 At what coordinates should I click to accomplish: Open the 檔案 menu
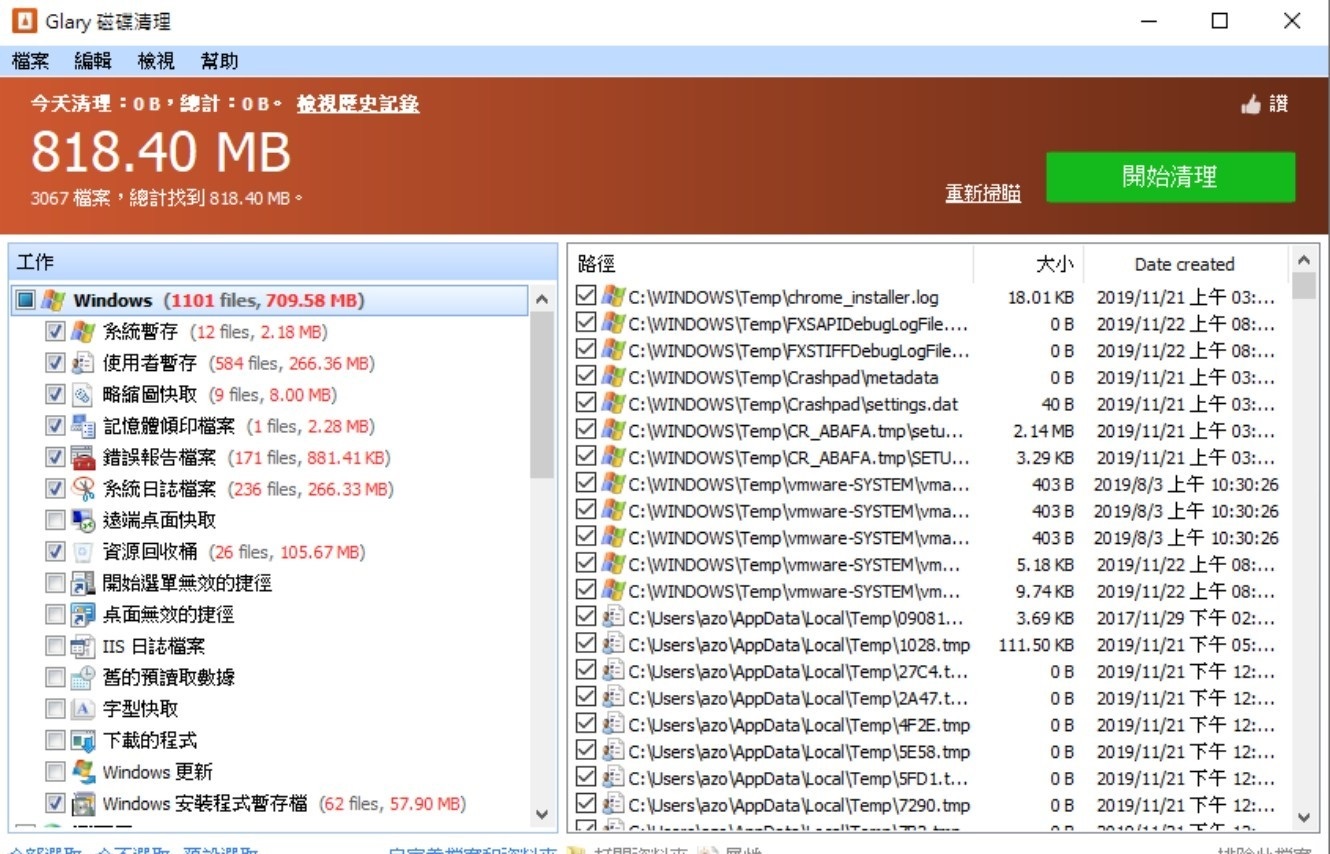pos(31,61)
